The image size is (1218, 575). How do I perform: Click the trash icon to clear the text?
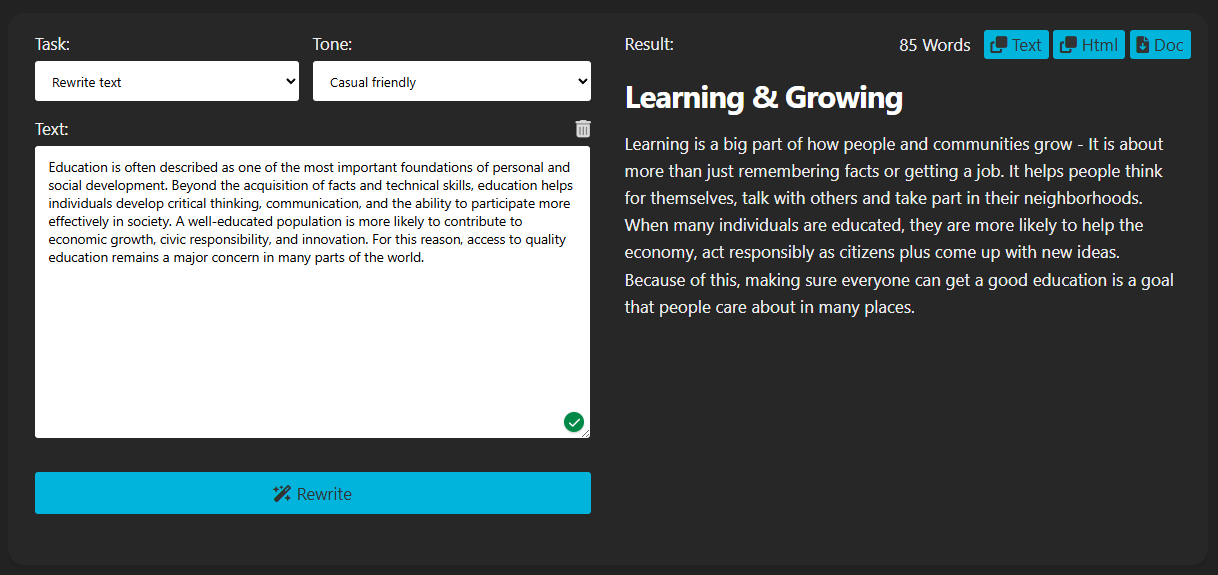coord(583,128)
